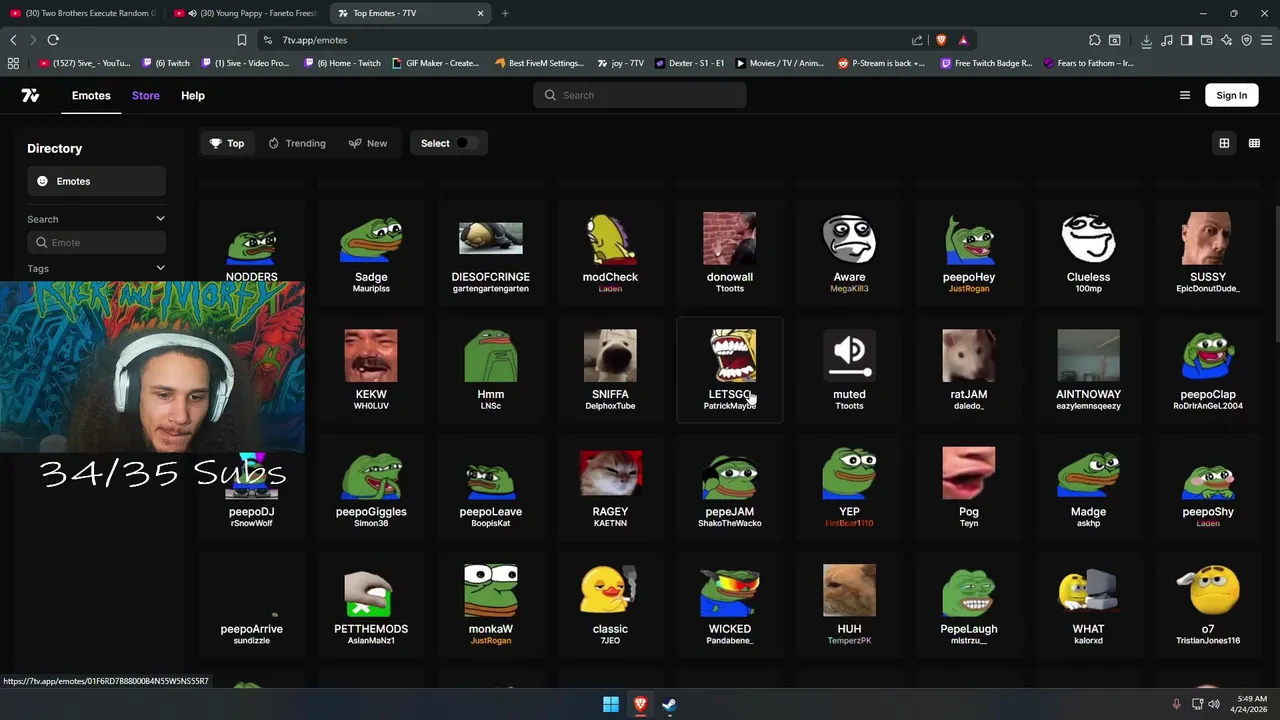
Task: Open the muted emote card
Action: 849,370
